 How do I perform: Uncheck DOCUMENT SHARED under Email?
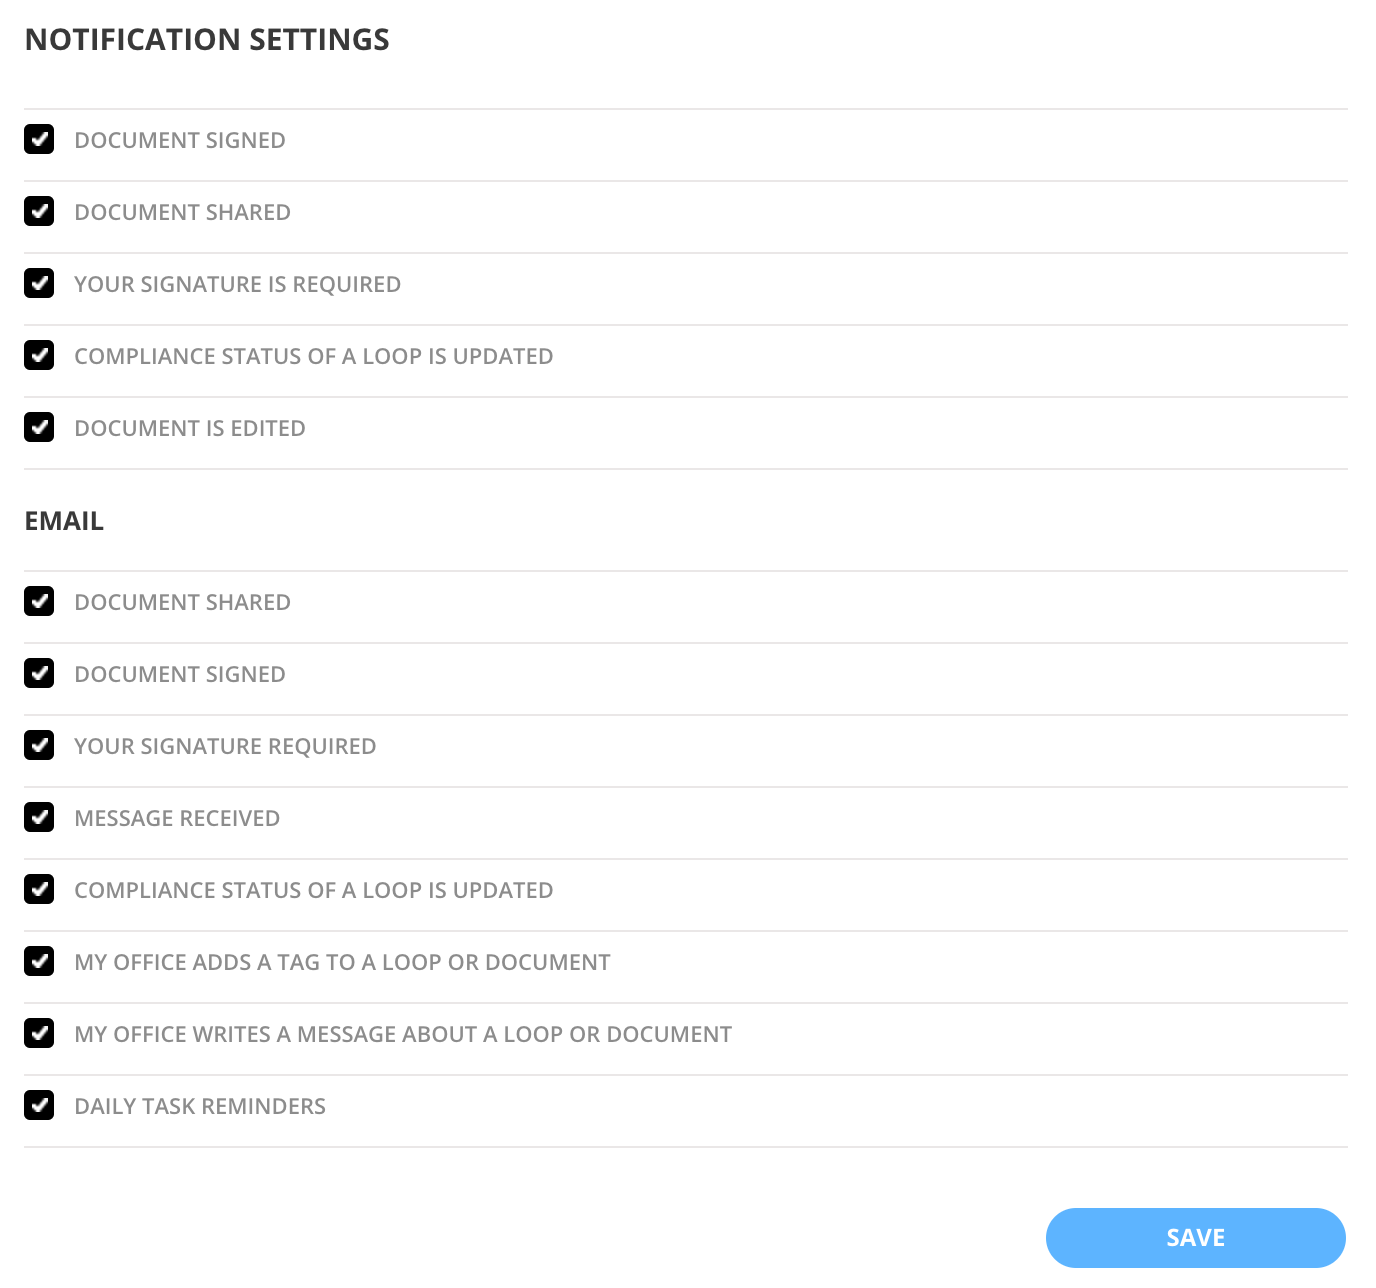pos(39,602)
